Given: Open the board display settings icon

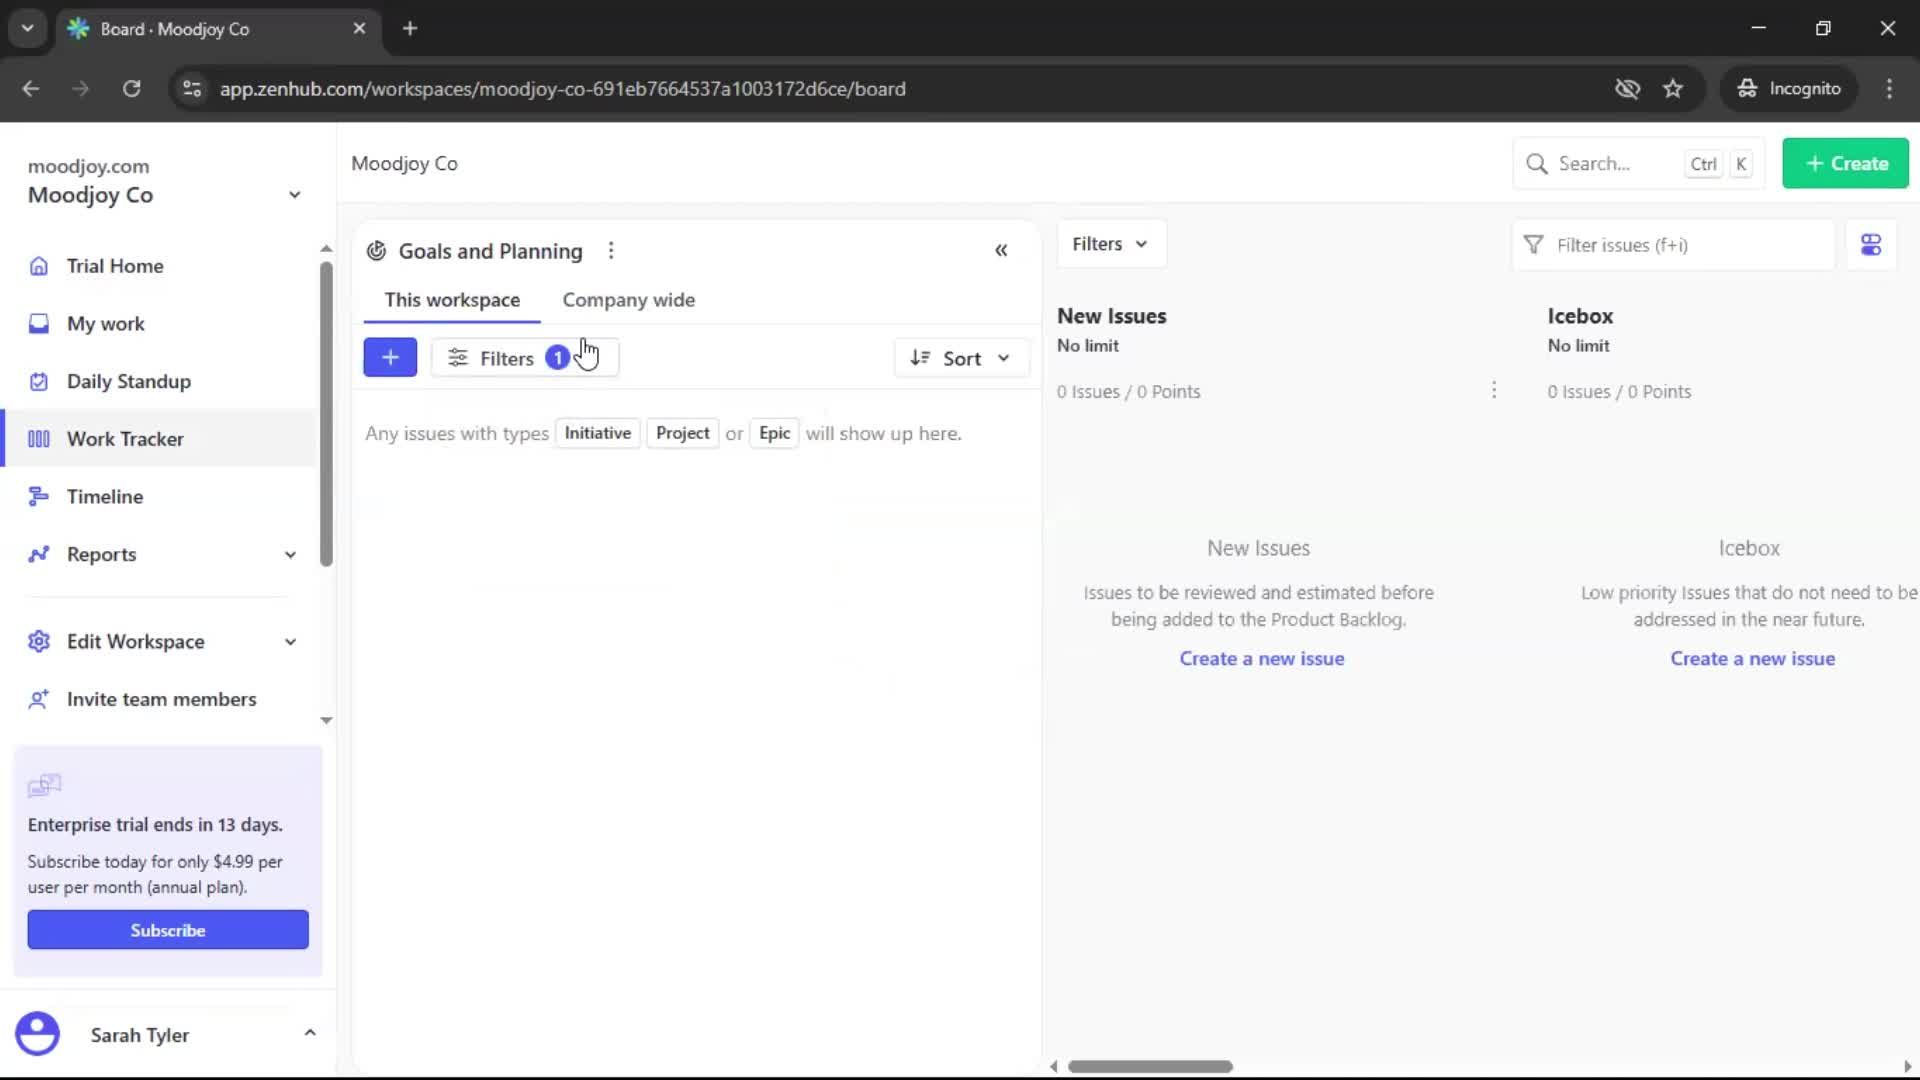Looking at the screenshot, I should point(1871,244).
